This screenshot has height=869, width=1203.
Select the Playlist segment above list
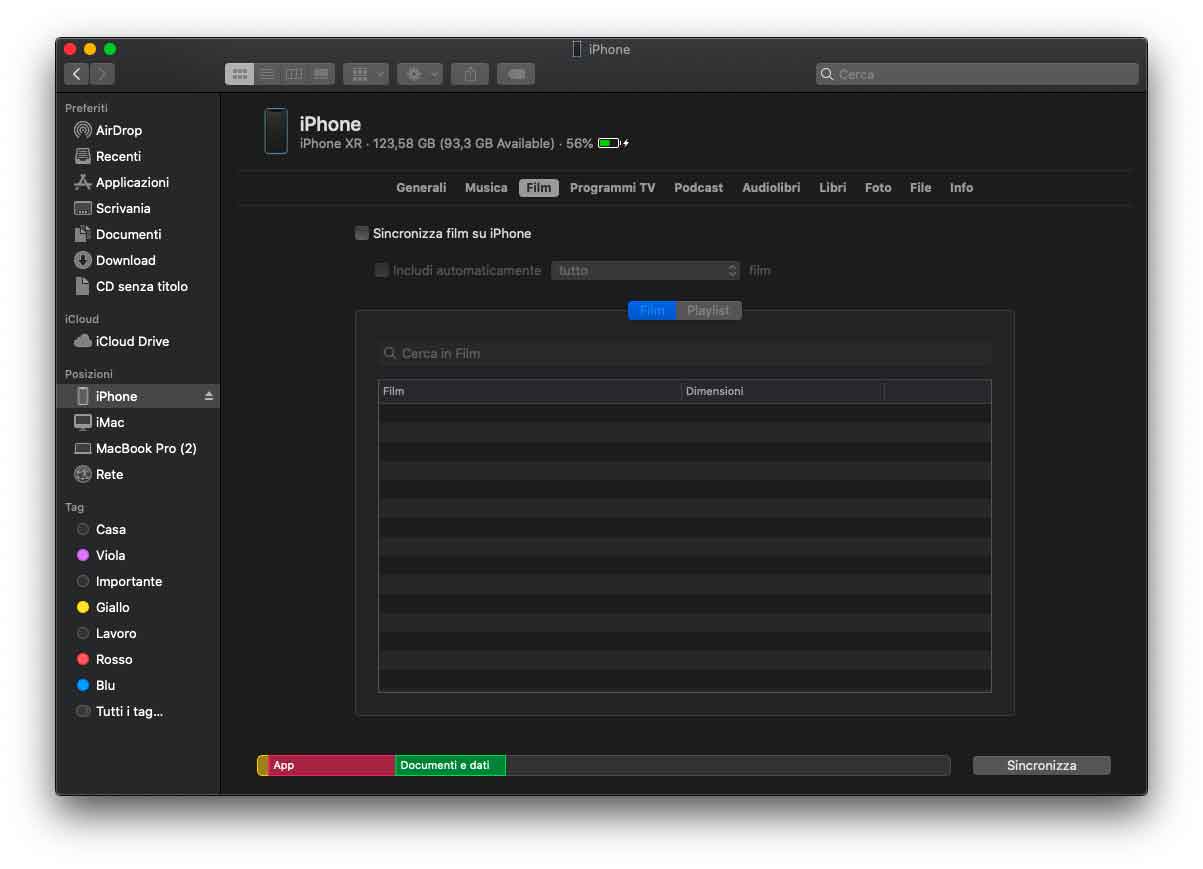(x=708, y=310)
